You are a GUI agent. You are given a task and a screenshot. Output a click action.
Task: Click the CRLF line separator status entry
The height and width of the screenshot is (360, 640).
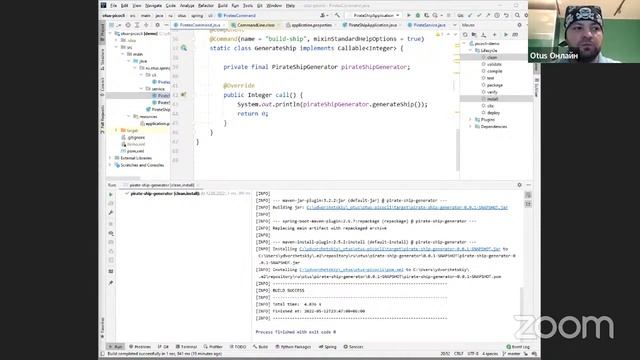click(458, 353)
